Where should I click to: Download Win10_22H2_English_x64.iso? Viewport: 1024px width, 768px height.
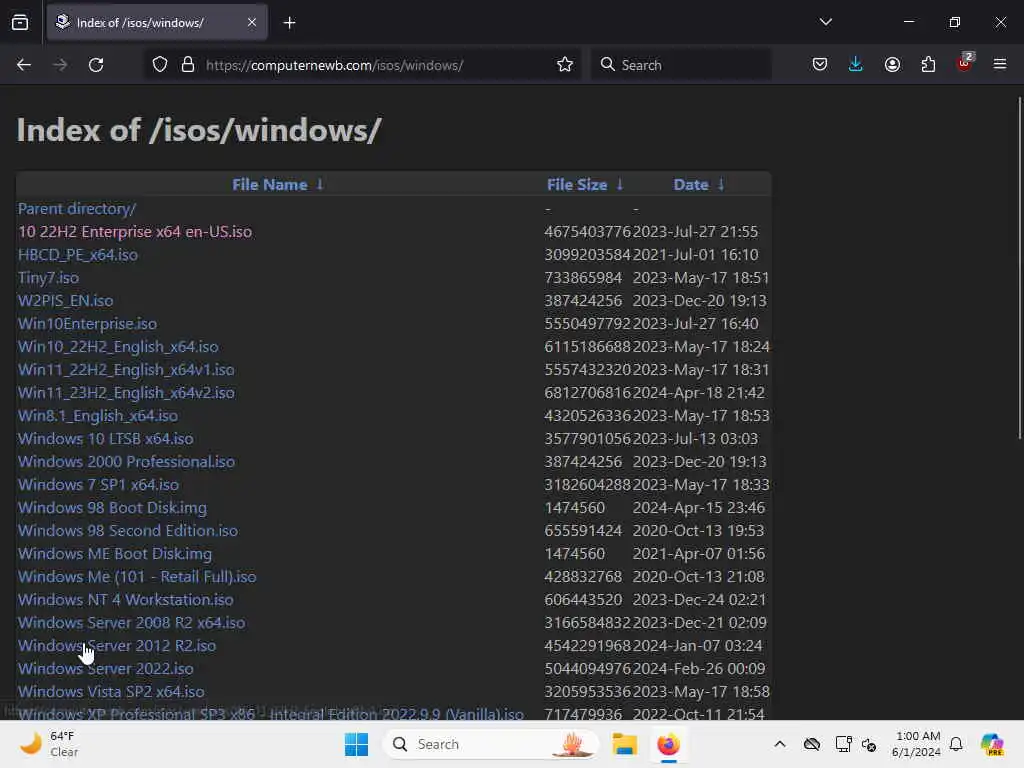pos(118,347)
